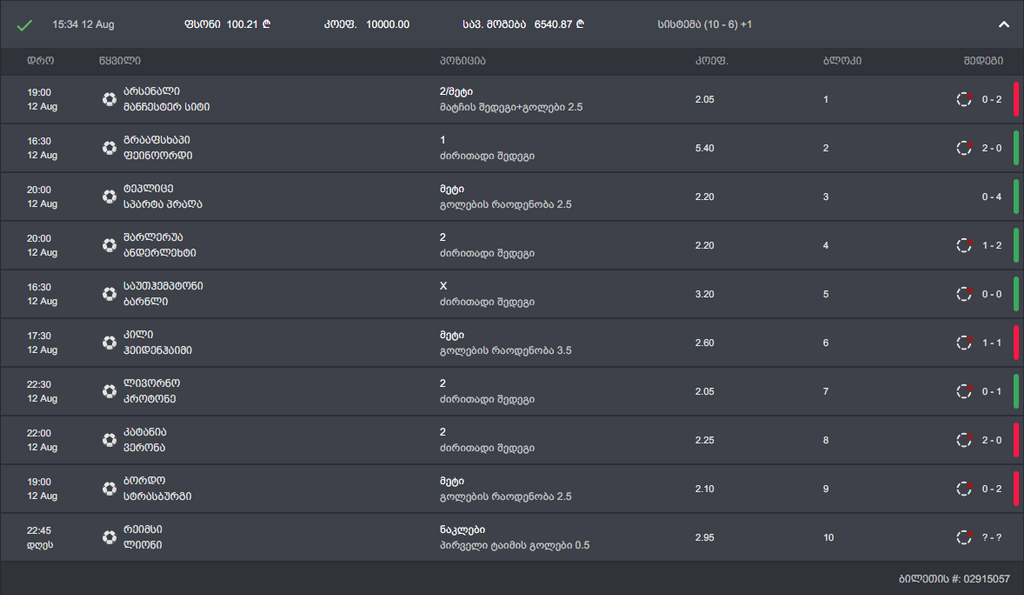The height and width of the screenshot is (595, 1024).
Task: Click the football icon beside საუთჰემპტონი match
Action: 109,294
